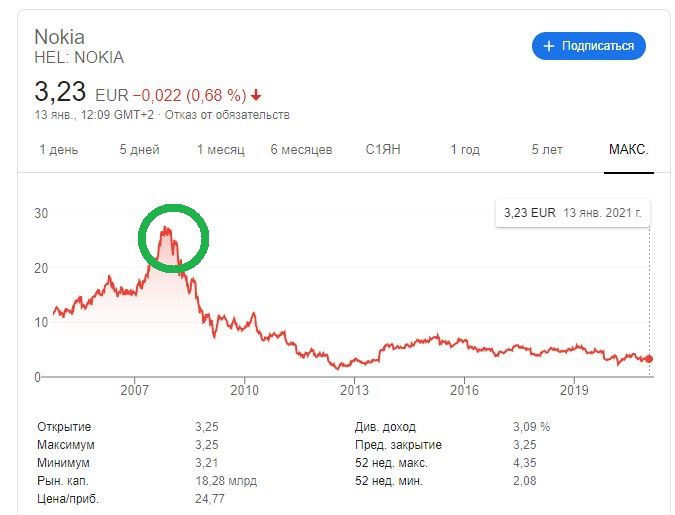Screen dimensions: 675x515
Task: Click the green circled price peak
Action: tap(173, 238)
